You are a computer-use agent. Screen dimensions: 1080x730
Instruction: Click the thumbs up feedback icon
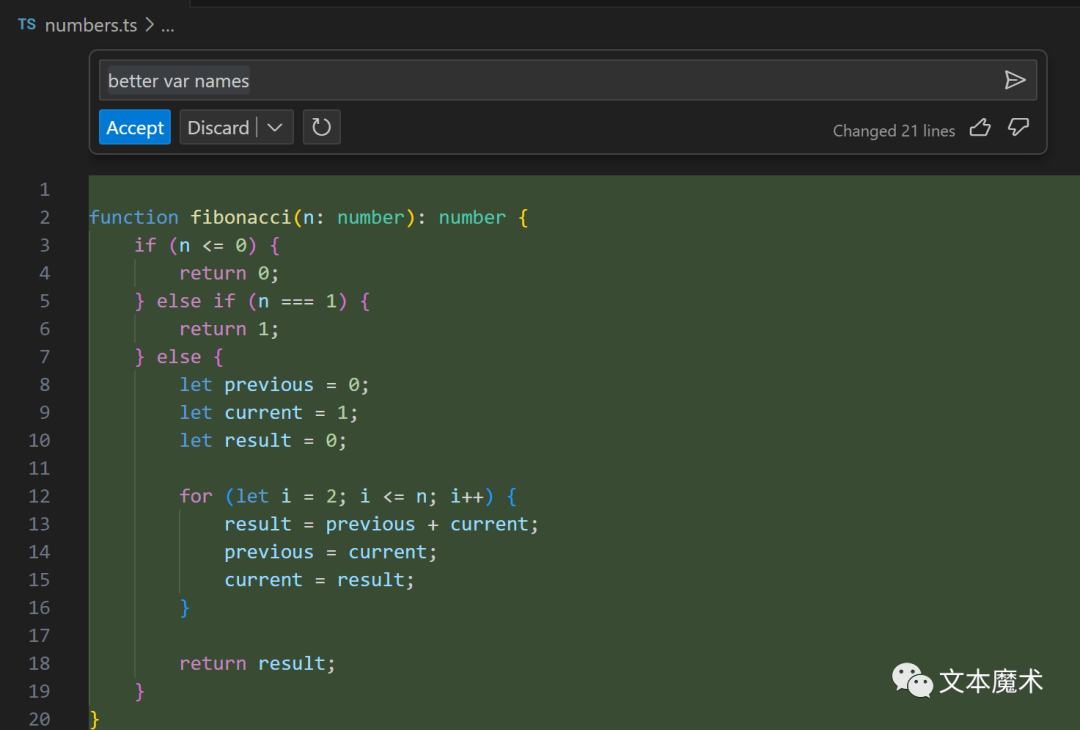coord(980,127)
